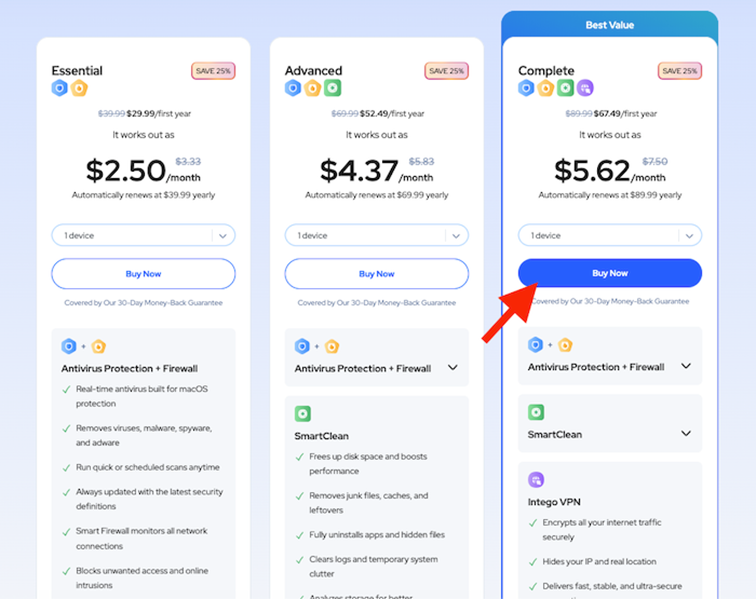Click the SAVE 25% badge on Essential plan

click(212, 71)
